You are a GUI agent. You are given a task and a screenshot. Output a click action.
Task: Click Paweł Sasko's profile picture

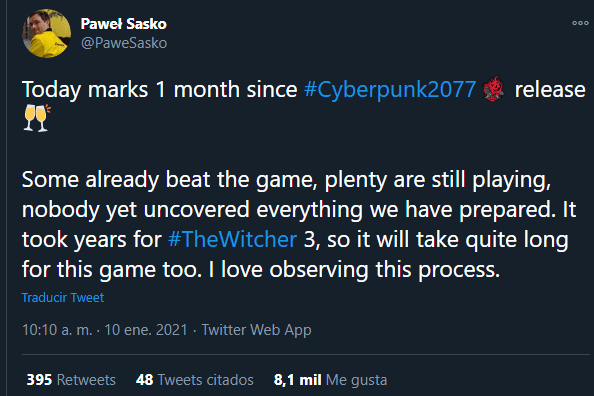(x=47, y=34)
